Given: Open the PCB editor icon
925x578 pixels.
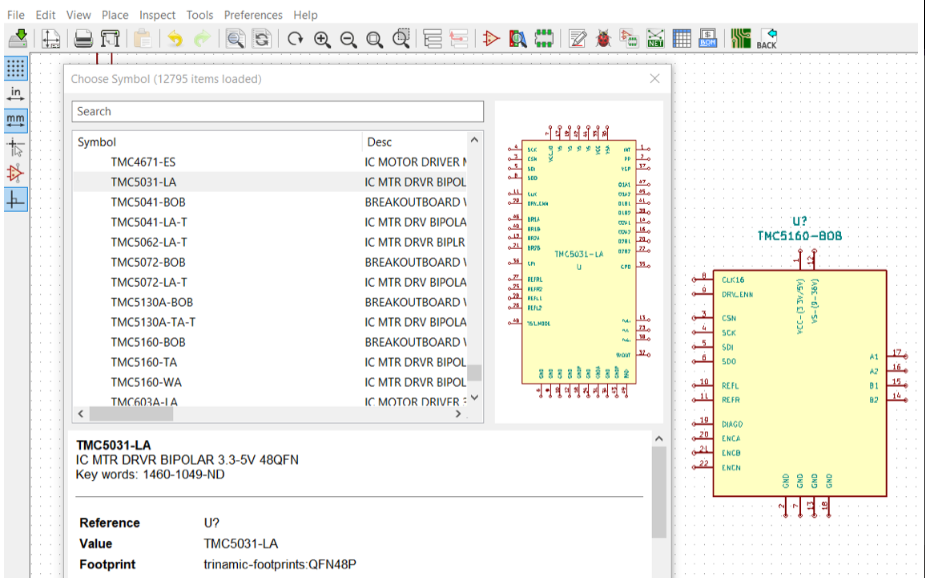Looking at the screenshot, I should coord(740,39).
